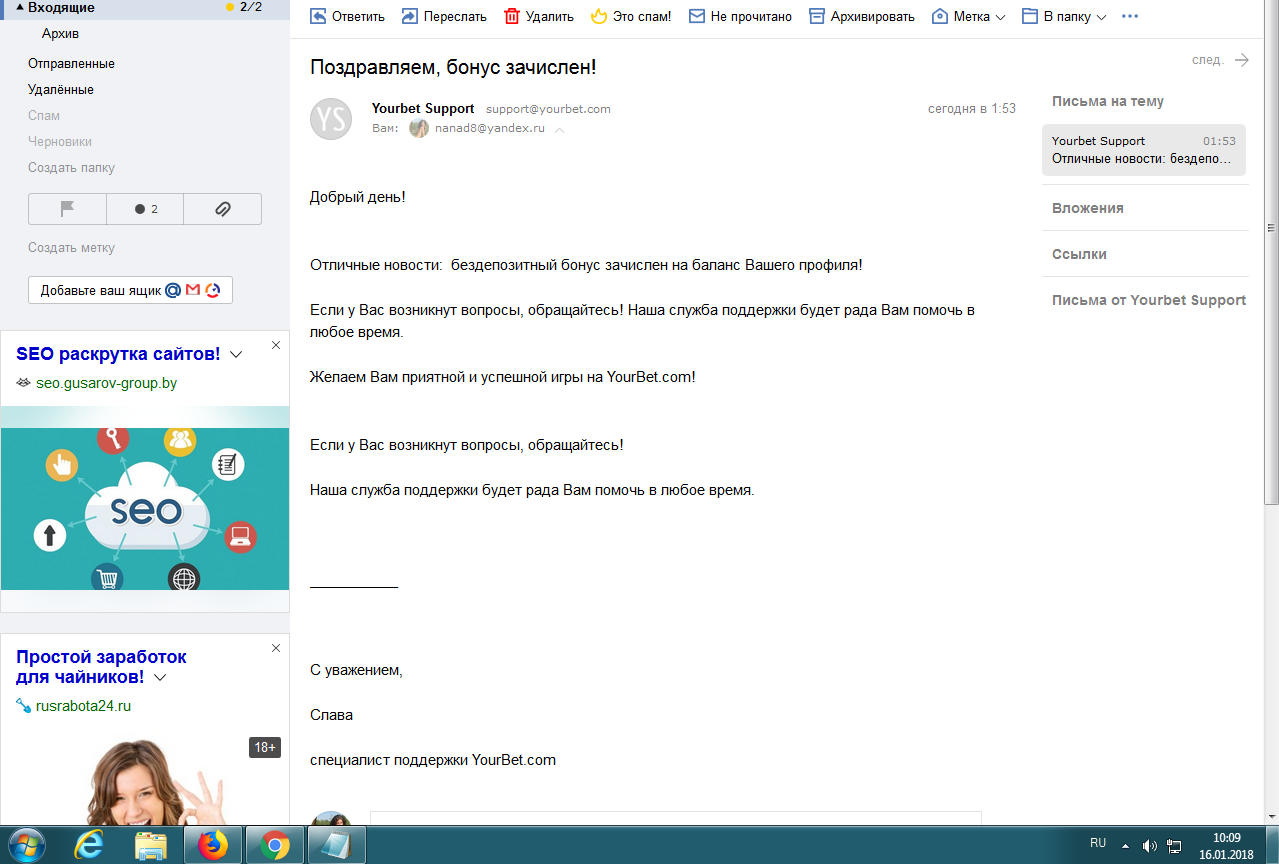Open SEO раскрутка сайтов! ad headline
The width and height of the screenshot is (1279, 864).
pyautogui.click(x=118, y=354)
